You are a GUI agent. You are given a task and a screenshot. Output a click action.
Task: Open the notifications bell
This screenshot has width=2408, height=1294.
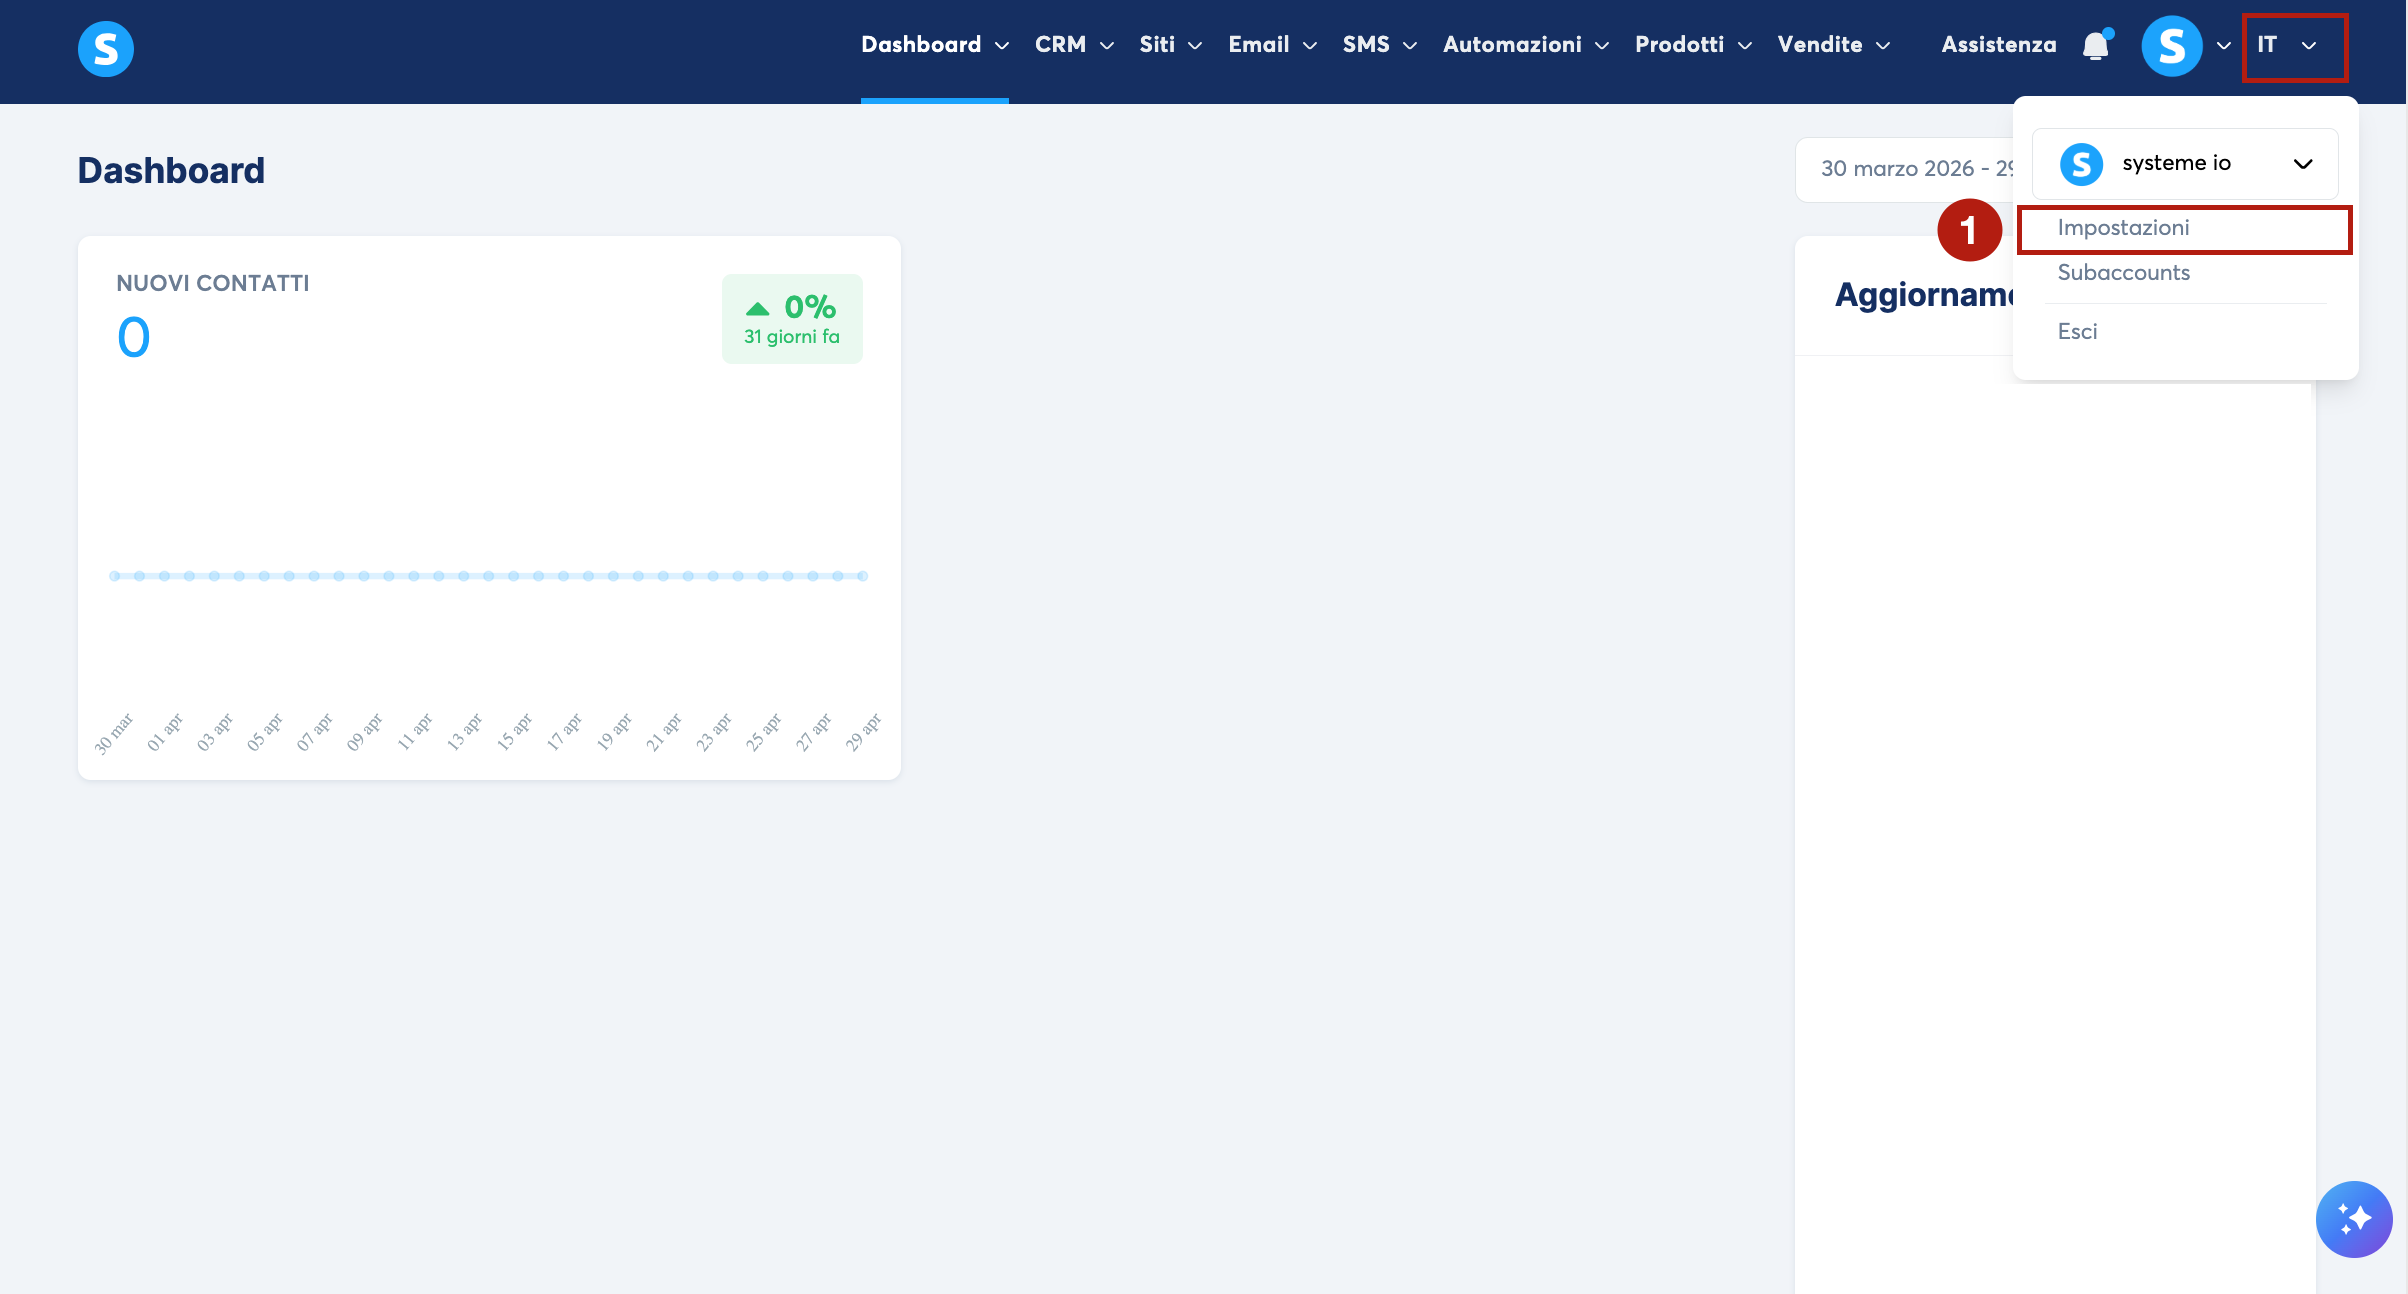coord(2096,46)
